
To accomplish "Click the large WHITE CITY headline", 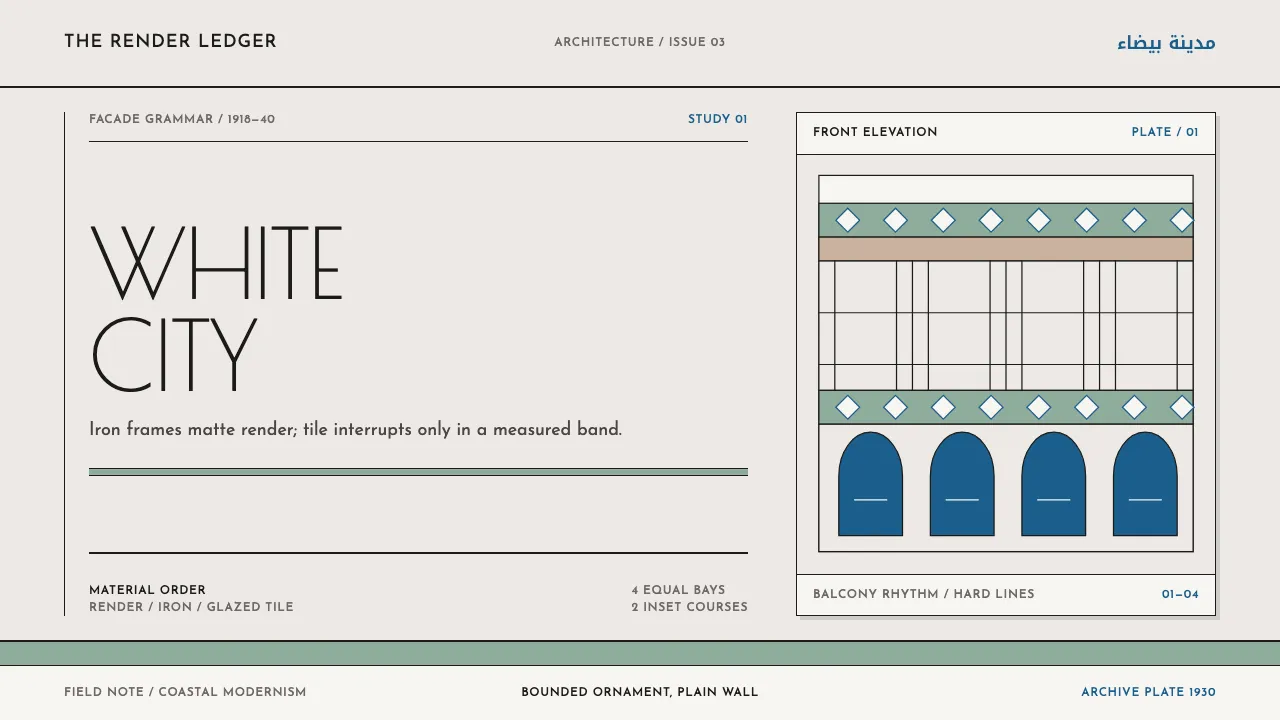I will pos(217,308).
